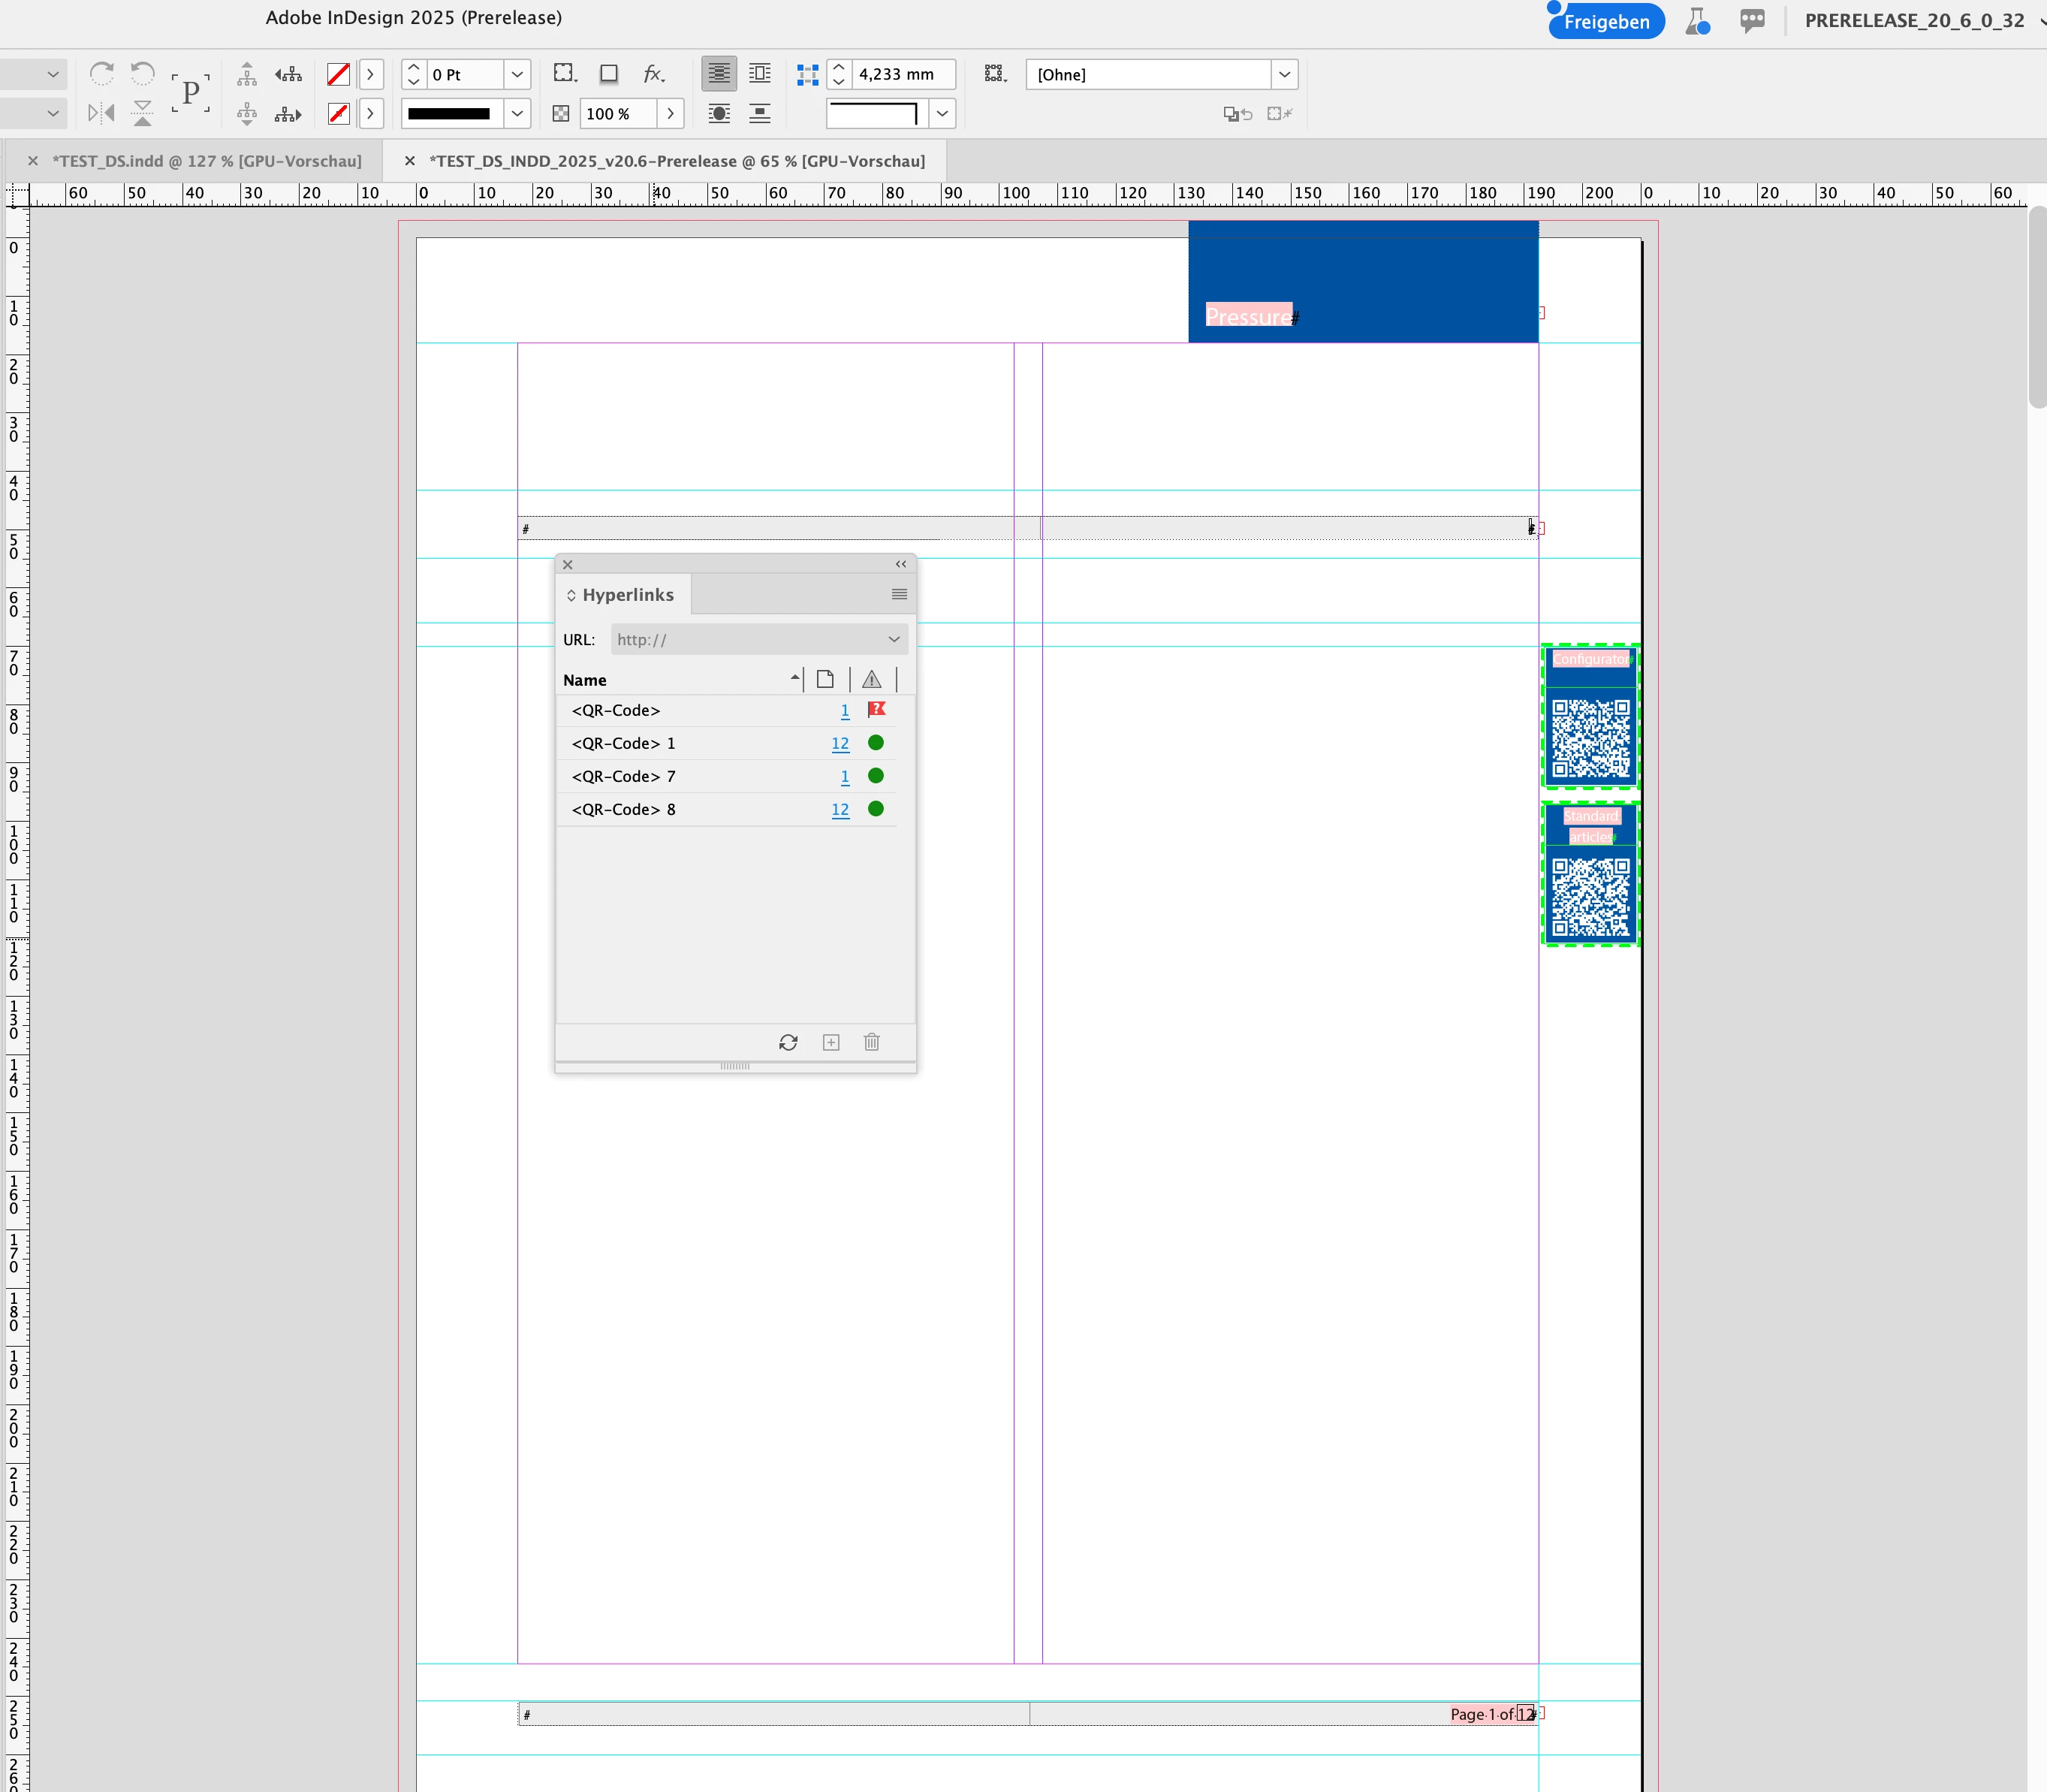The width and height of the screenshot is (2047, 1792).
Task: Click the drop shadow icon
Action: (608, 73)
